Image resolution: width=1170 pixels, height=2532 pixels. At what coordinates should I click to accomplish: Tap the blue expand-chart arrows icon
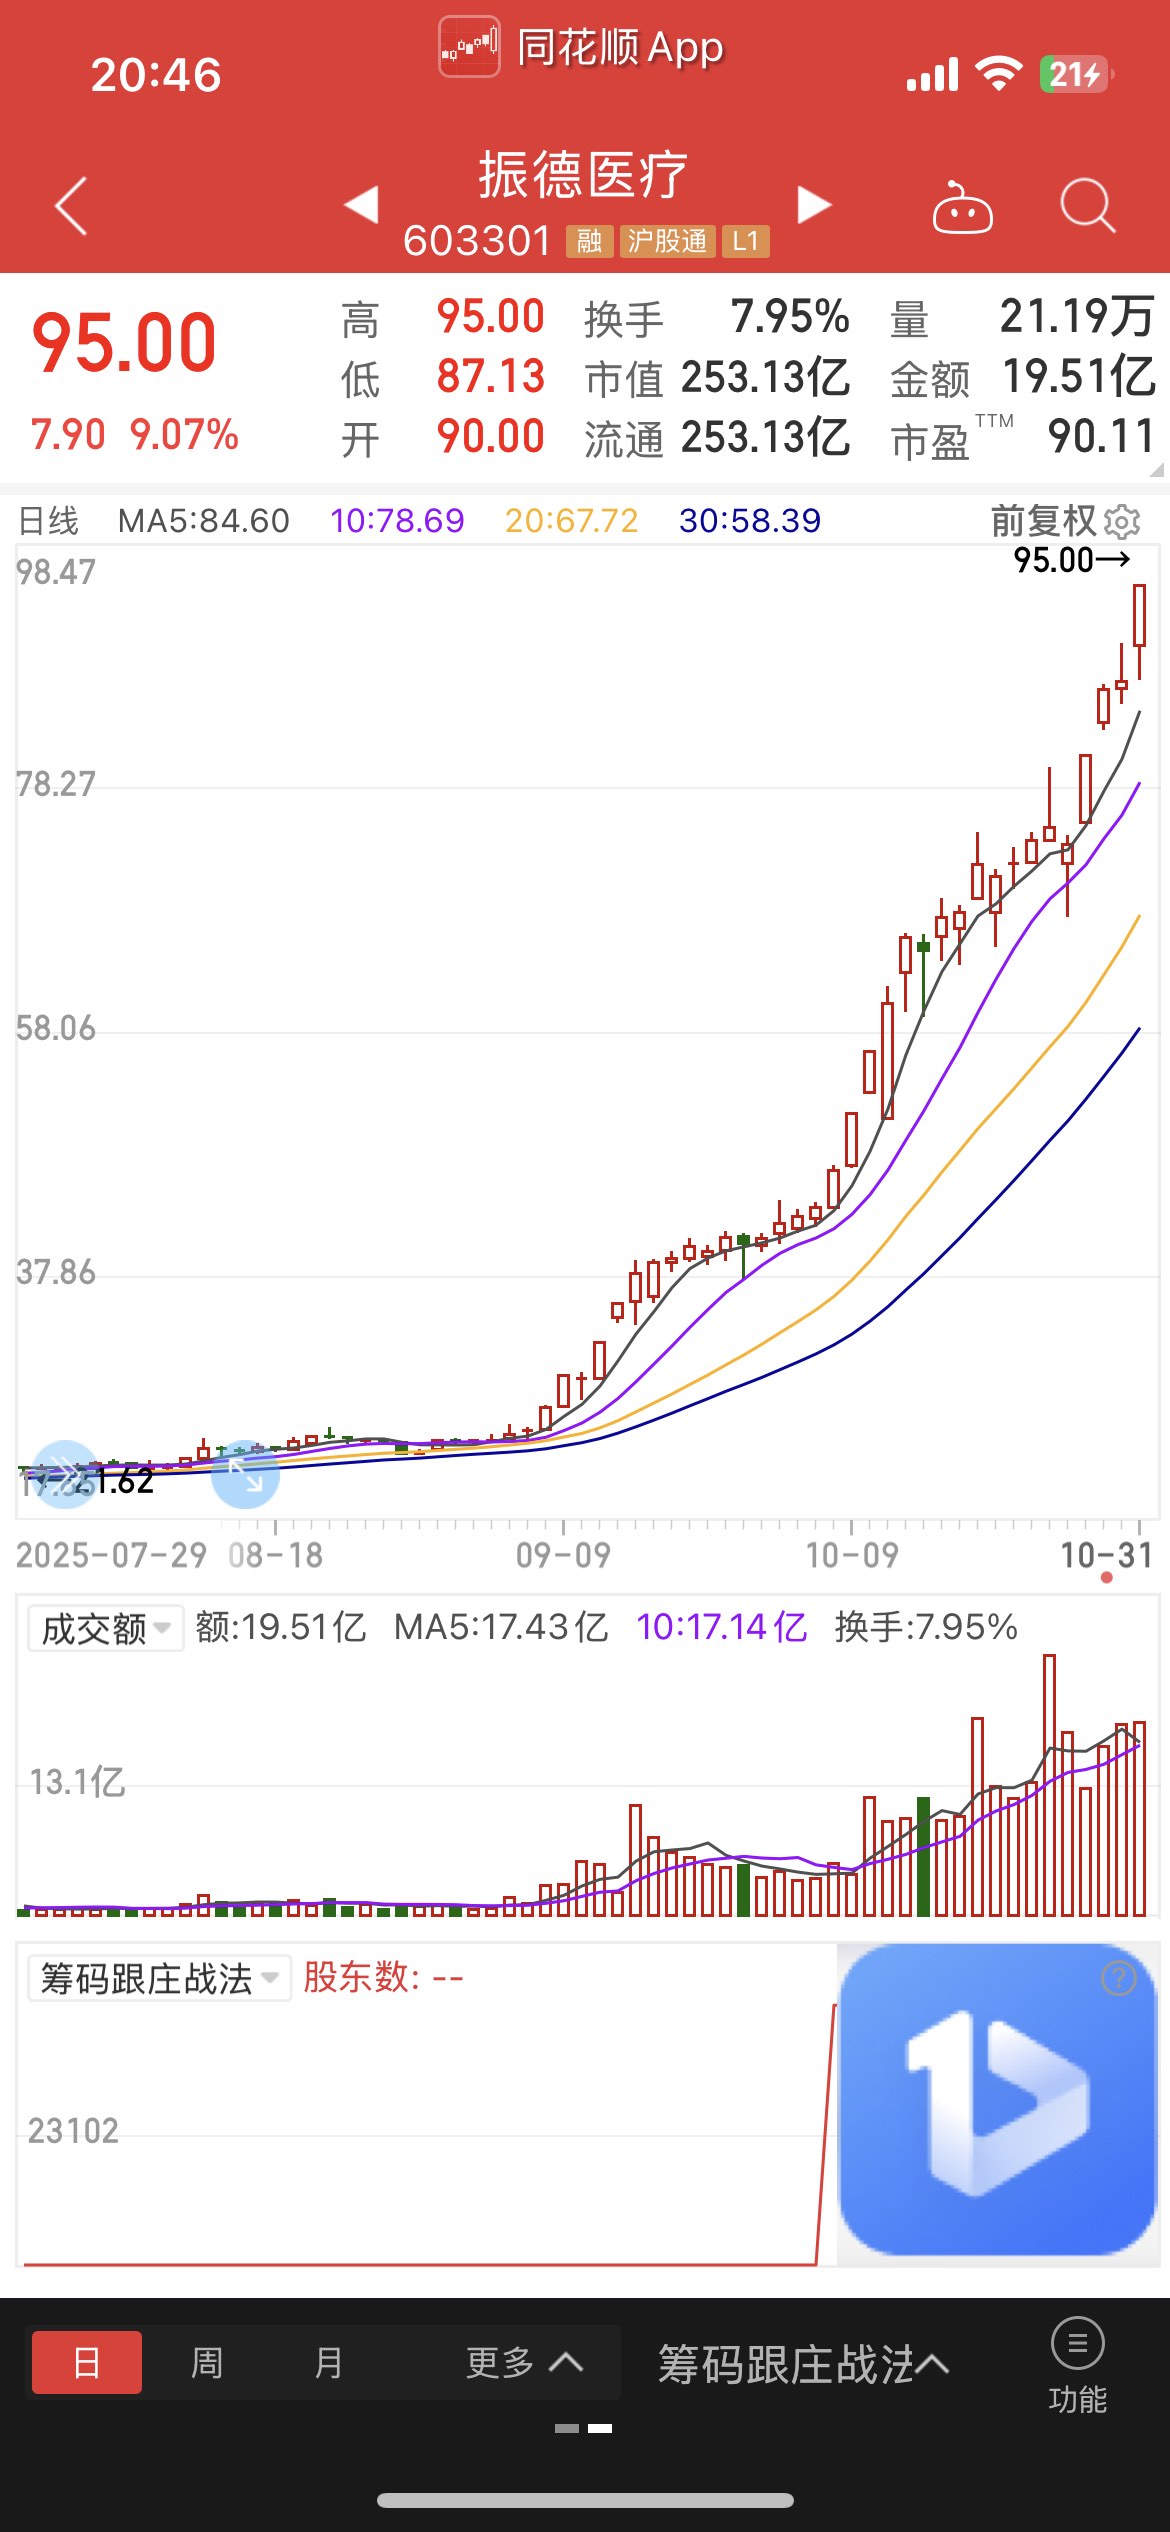coord(245,1474)
